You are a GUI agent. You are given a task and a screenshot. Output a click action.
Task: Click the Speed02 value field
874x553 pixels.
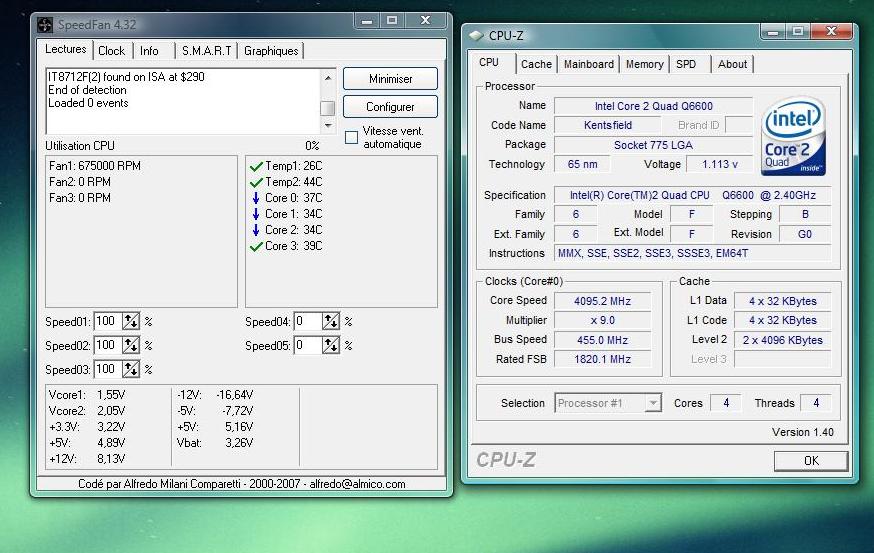(x=108, y=345)
